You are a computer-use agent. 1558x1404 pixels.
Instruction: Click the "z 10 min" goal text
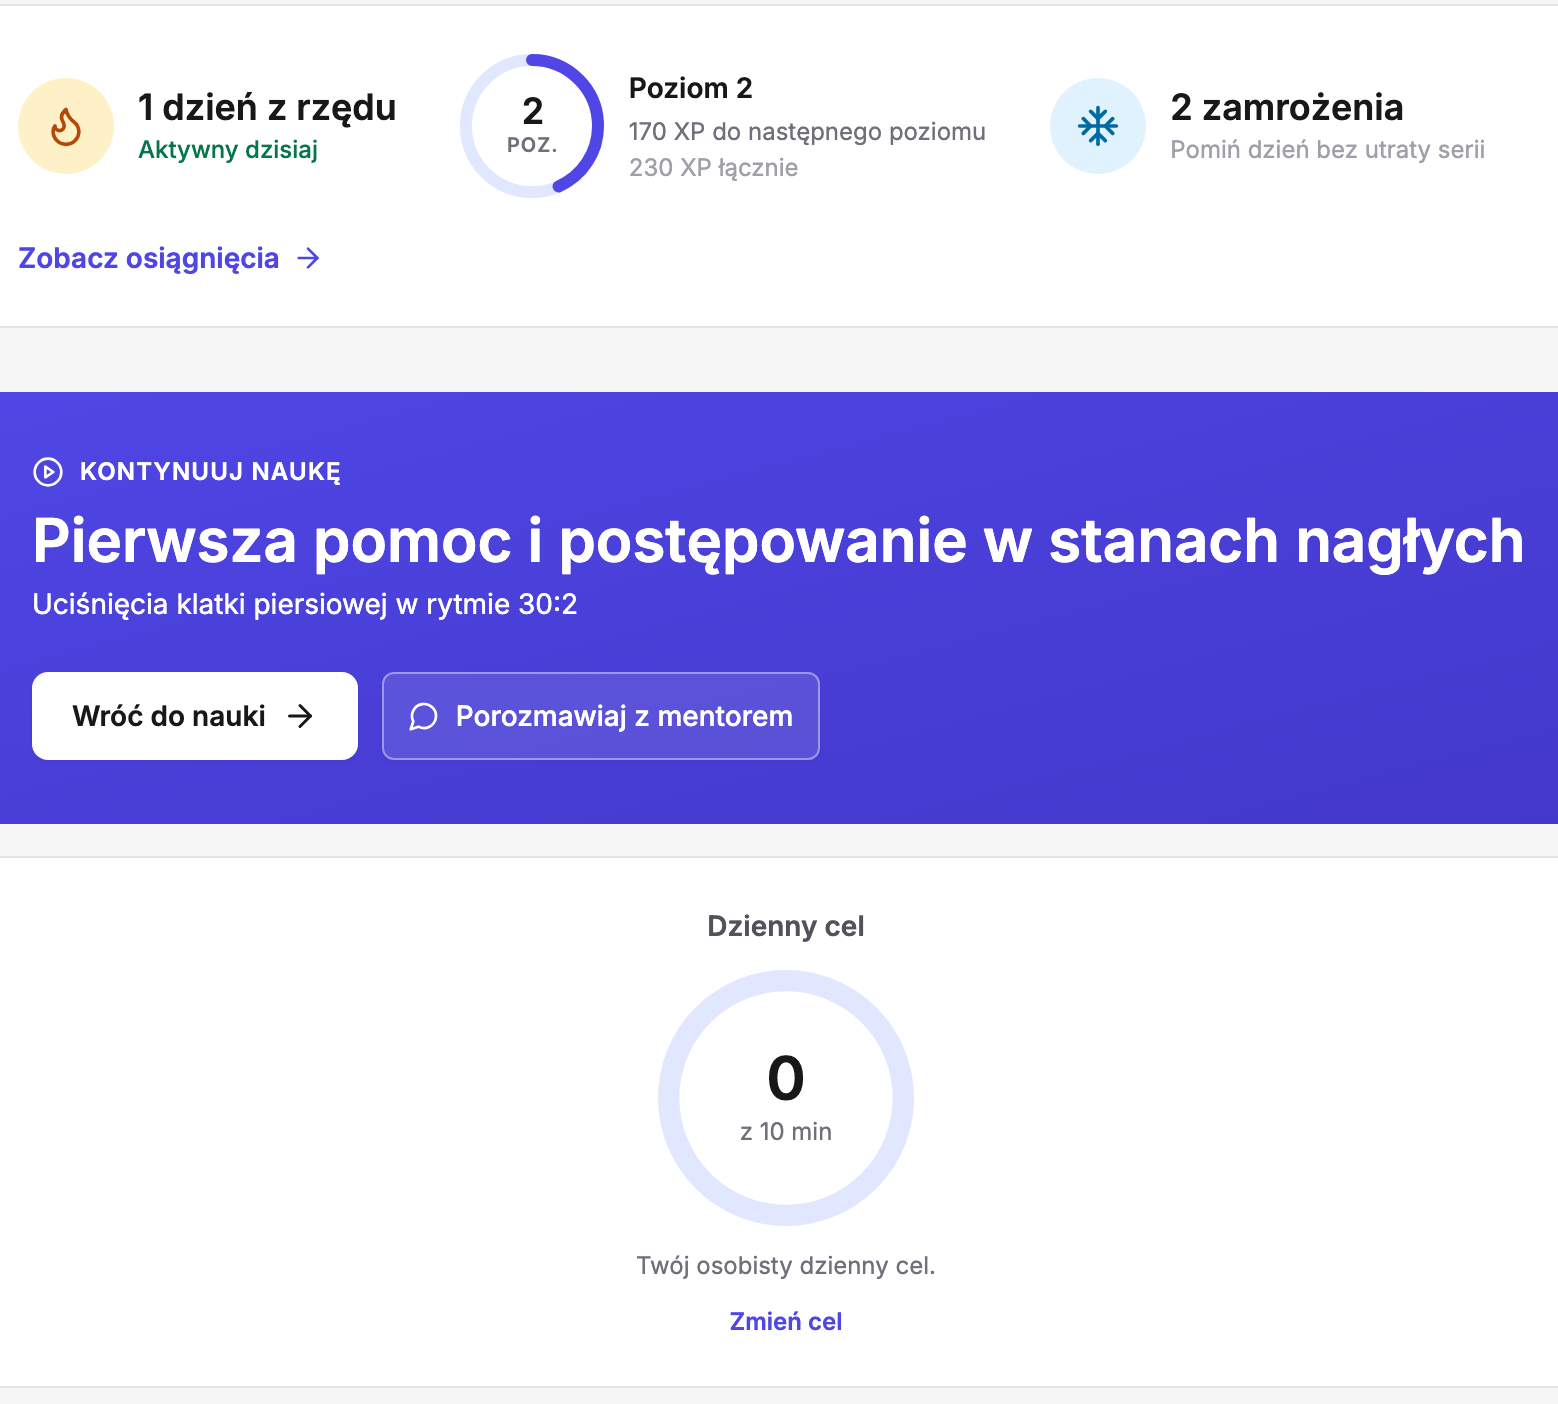(786, 1131)
